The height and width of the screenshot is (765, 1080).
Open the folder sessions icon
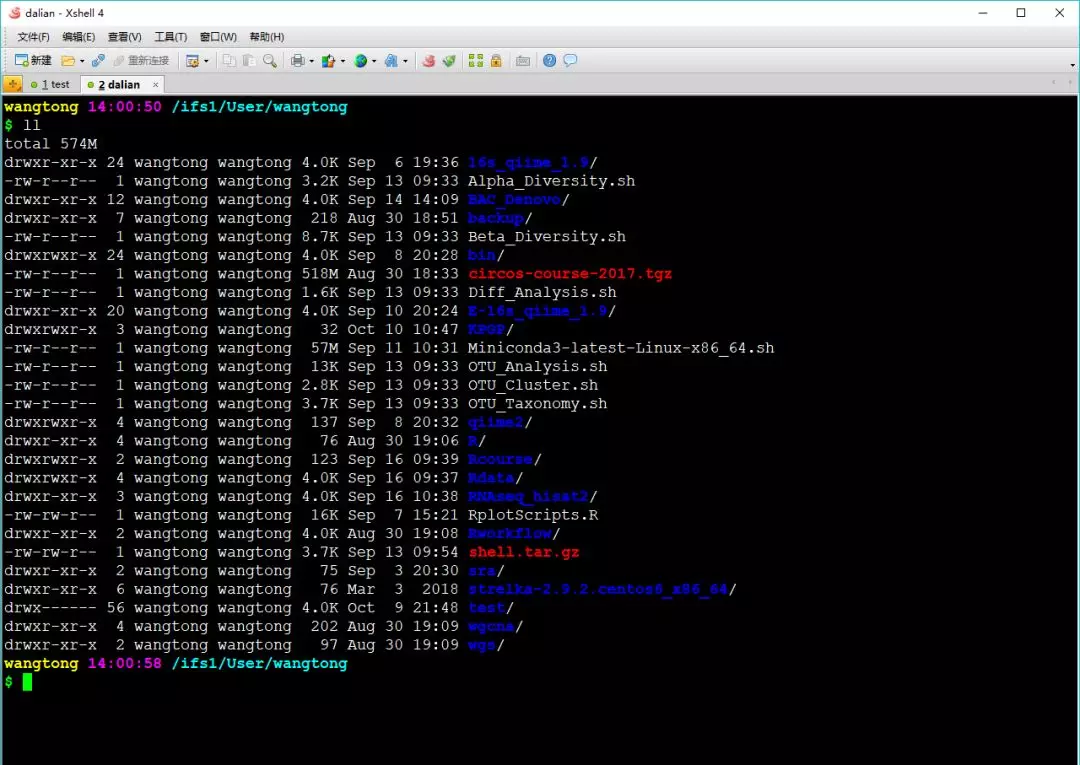[x=68, y=61]
